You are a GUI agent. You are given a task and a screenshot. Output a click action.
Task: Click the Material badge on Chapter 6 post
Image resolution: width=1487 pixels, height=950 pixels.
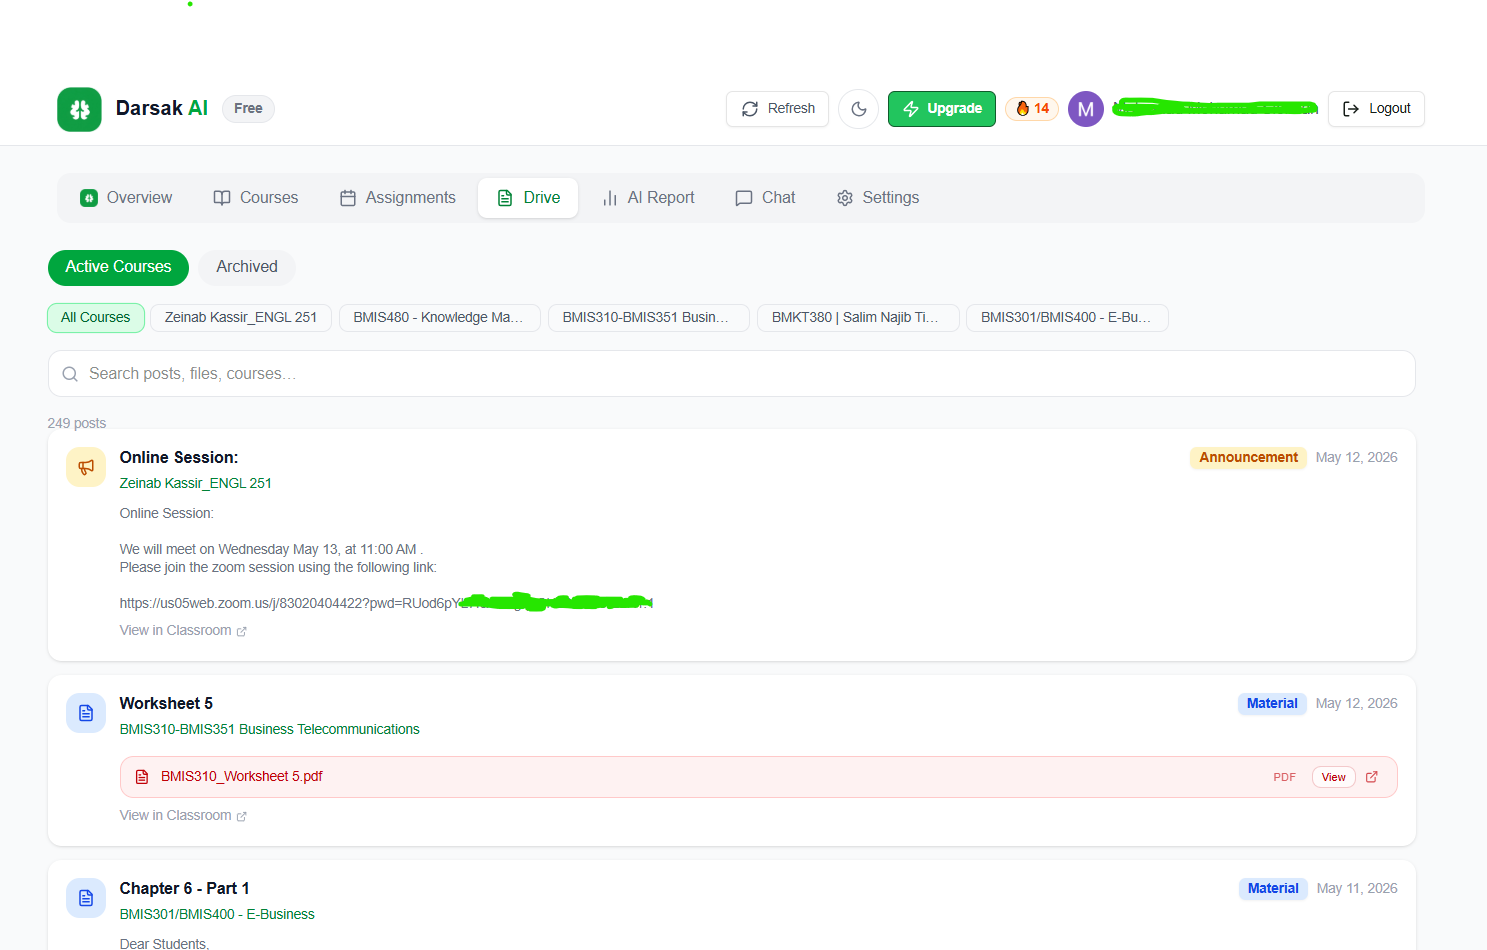[1273, 889]
